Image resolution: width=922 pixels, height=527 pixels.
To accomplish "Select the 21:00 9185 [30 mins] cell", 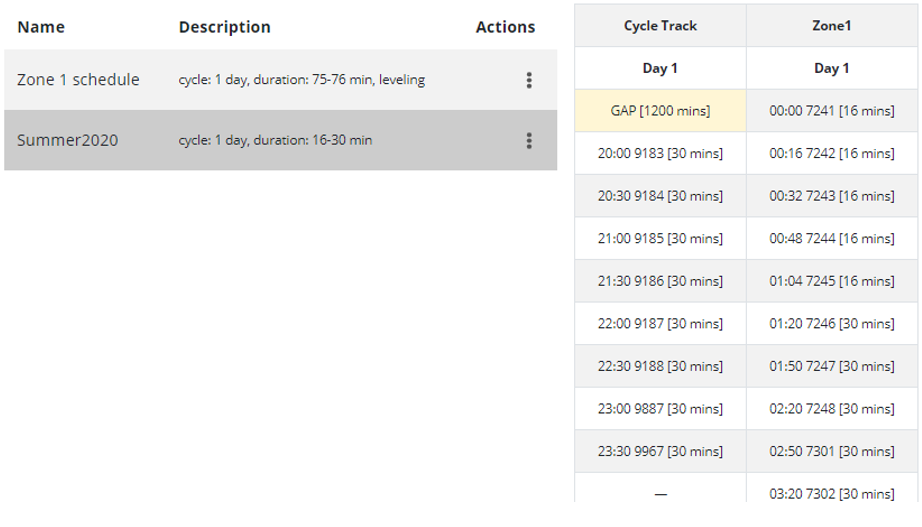I will pos(660,238).
